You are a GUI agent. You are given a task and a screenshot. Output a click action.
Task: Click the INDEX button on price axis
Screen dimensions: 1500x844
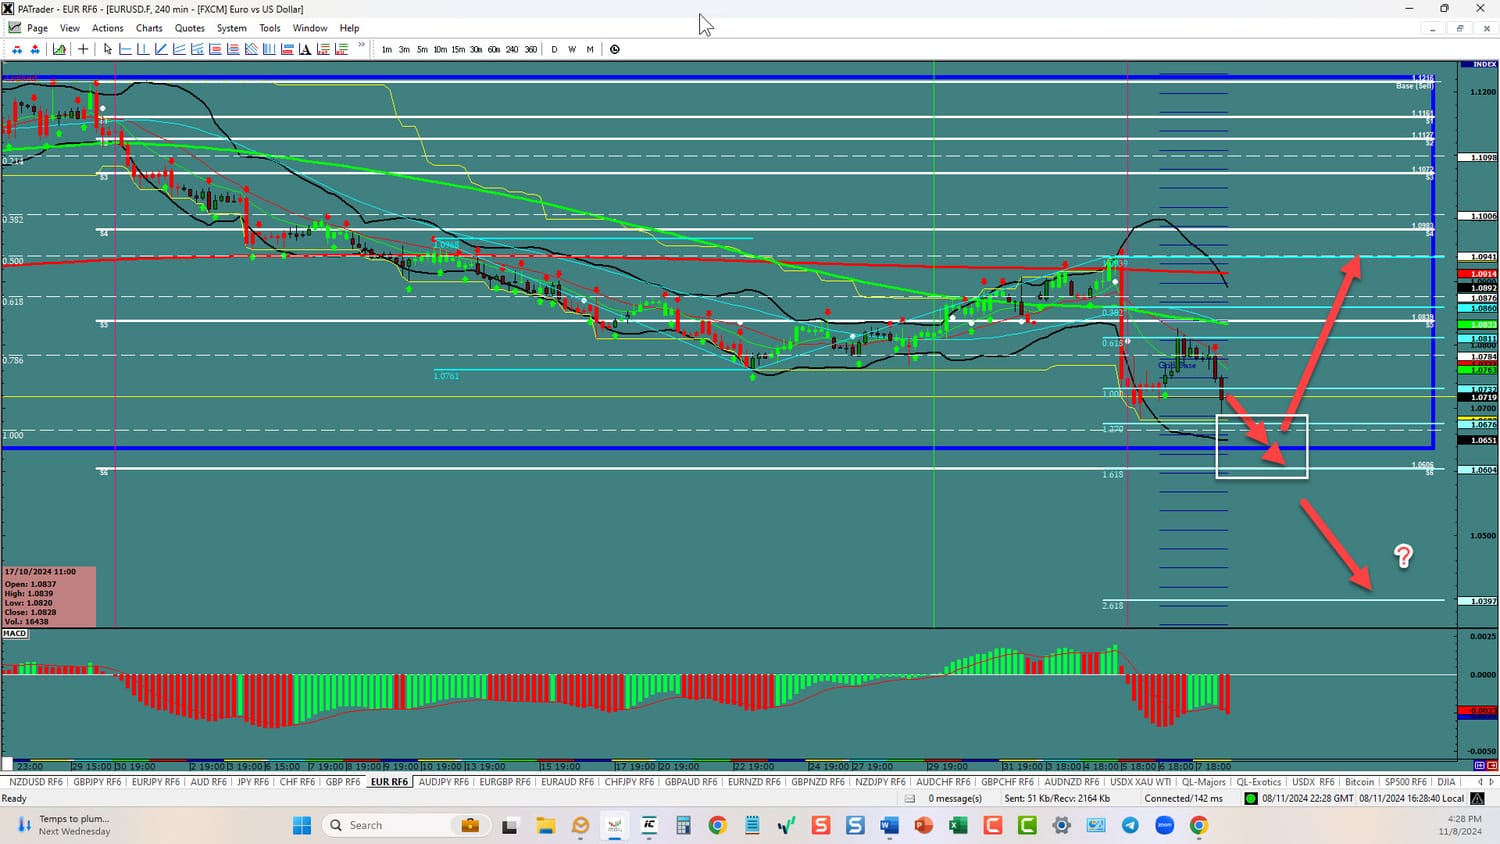coord(1484,64)
